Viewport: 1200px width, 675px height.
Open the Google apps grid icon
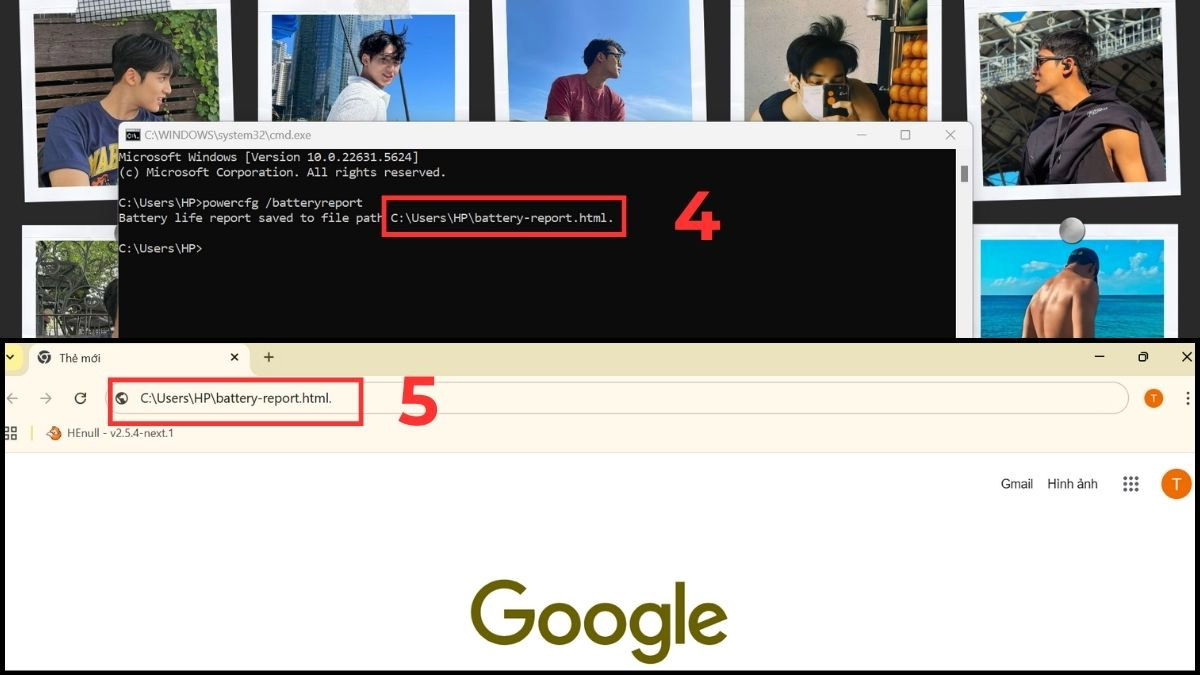pos(1131,484)
